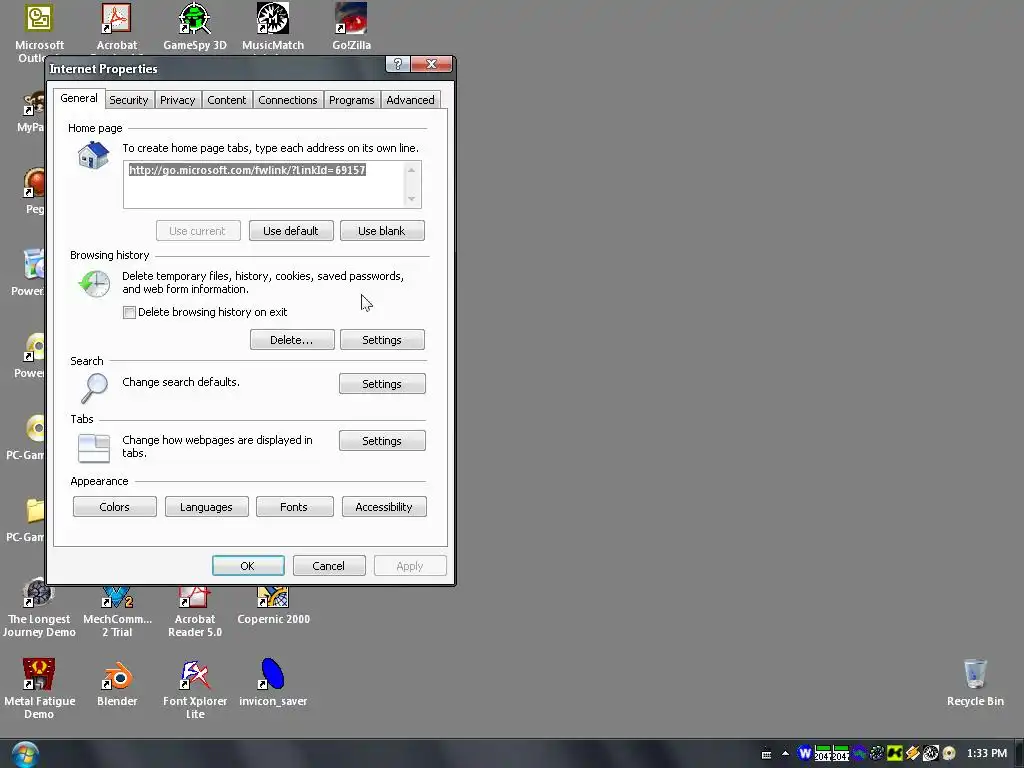Open the Acrobat desktop icon in the top row

pos(116,27)
